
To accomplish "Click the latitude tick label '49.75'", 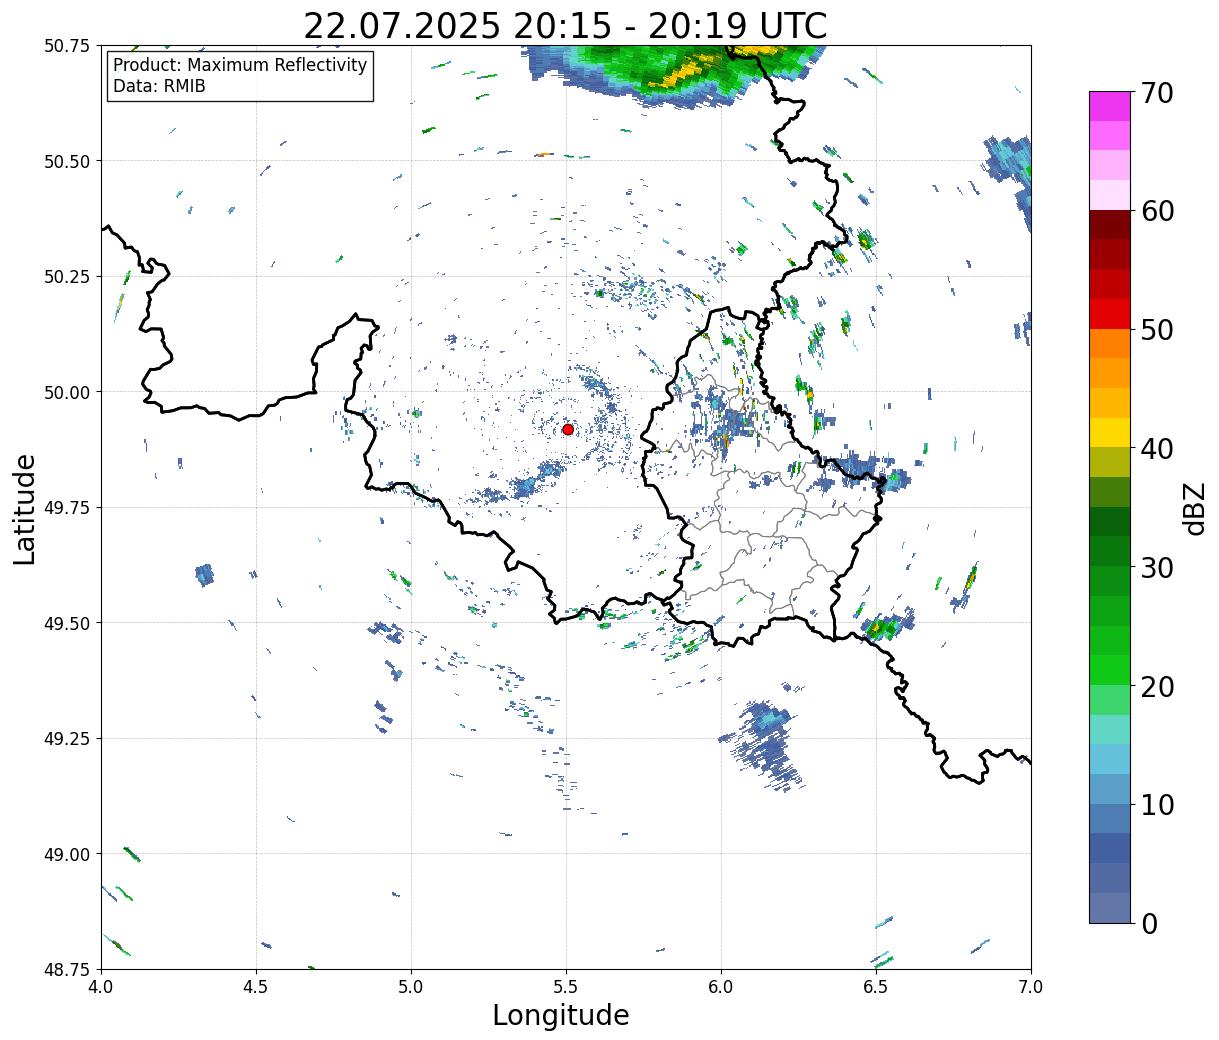I will [x=67, y=507].
